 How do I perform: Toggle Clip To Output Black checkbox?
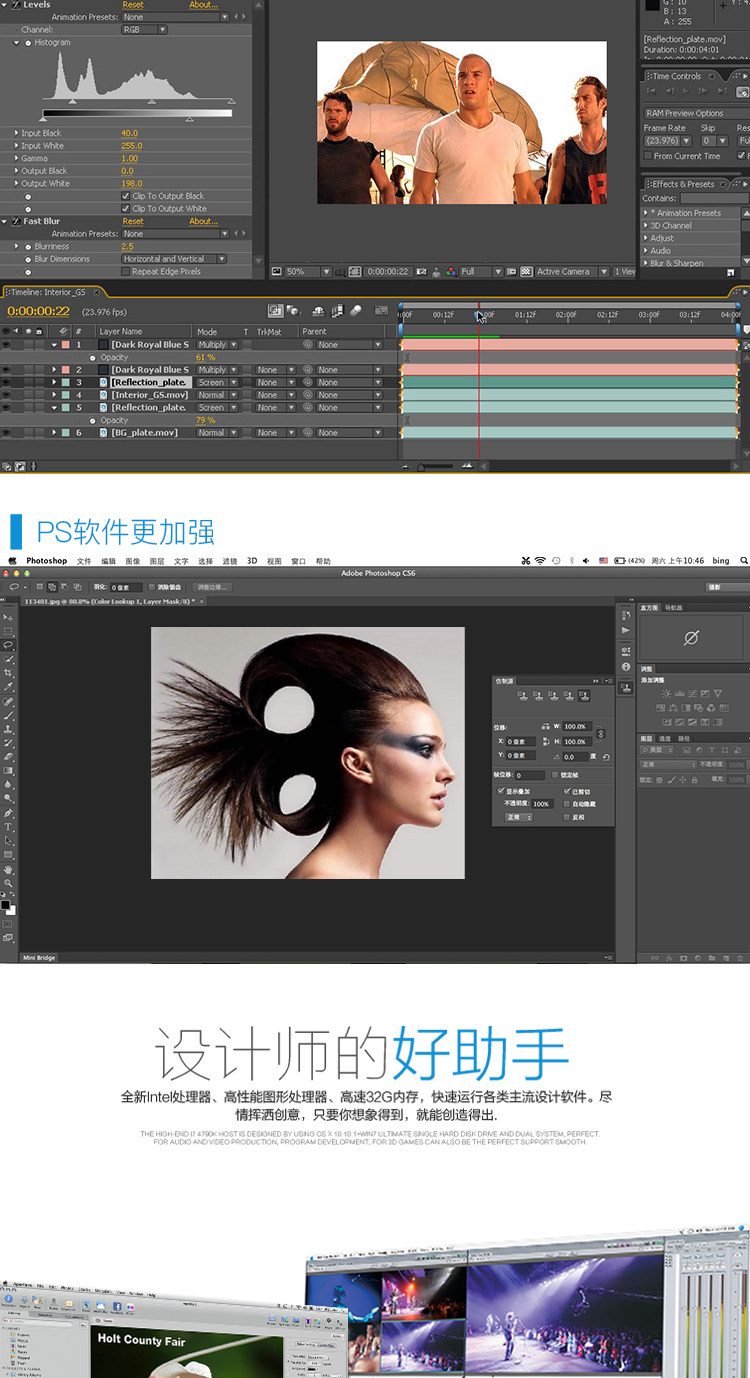[125, 196]
